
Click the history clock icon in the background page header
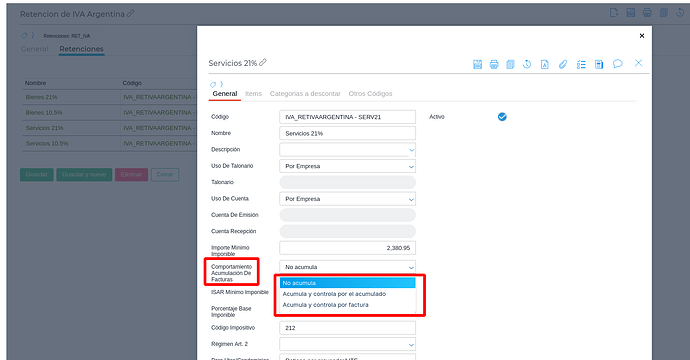pyautogui.click(x=680, y=13)
